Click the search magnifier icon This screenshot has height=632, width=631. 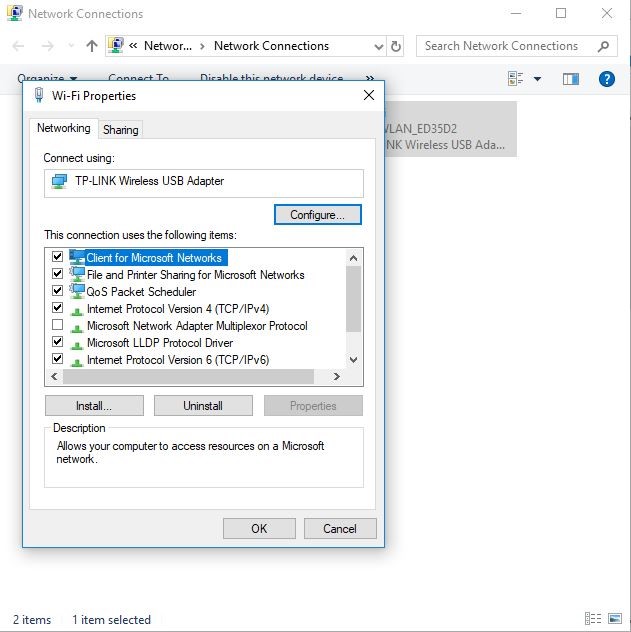(x=603, y=46)
